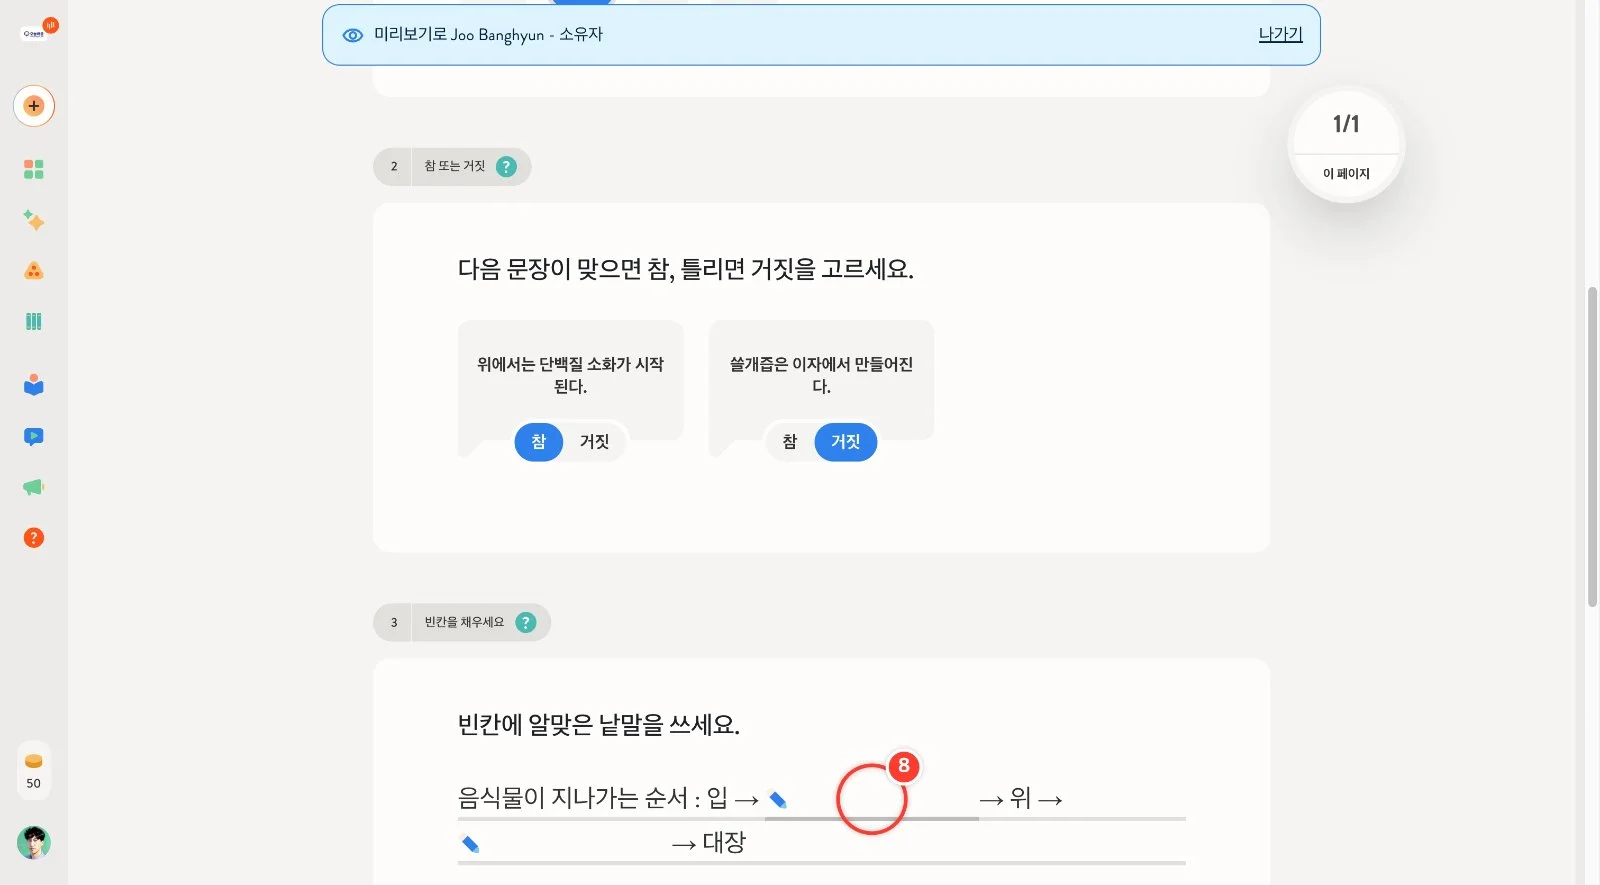Click the question 3 빈칸을 채우세요 label
Image resolution: width=1600 pixels, height=885 pixels.
464,622
